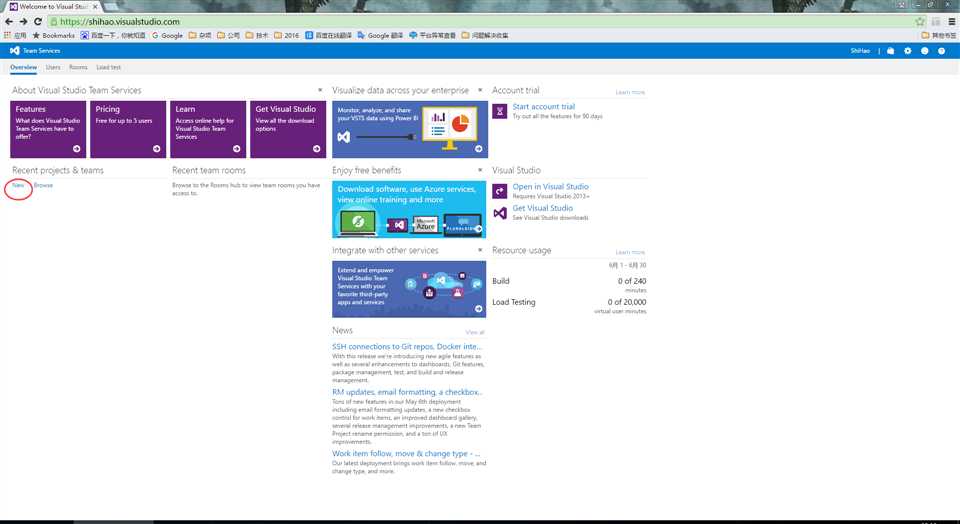The height and width of the screenshot is (524, 960).
Task: Click the arrow on the integrate services banner
Action: (478, 309)
